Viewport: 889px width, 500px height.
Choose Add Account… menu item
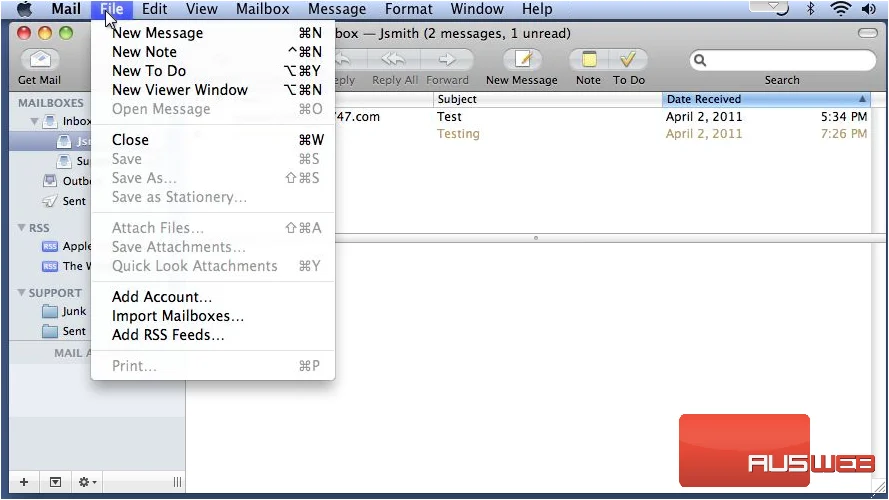coord(213,296)
